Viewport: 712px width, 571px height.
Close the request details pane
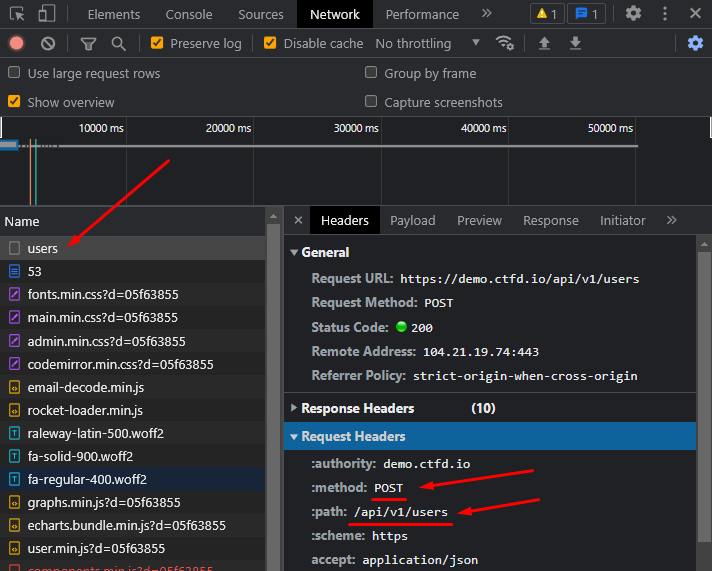click(x=298, y=220)
